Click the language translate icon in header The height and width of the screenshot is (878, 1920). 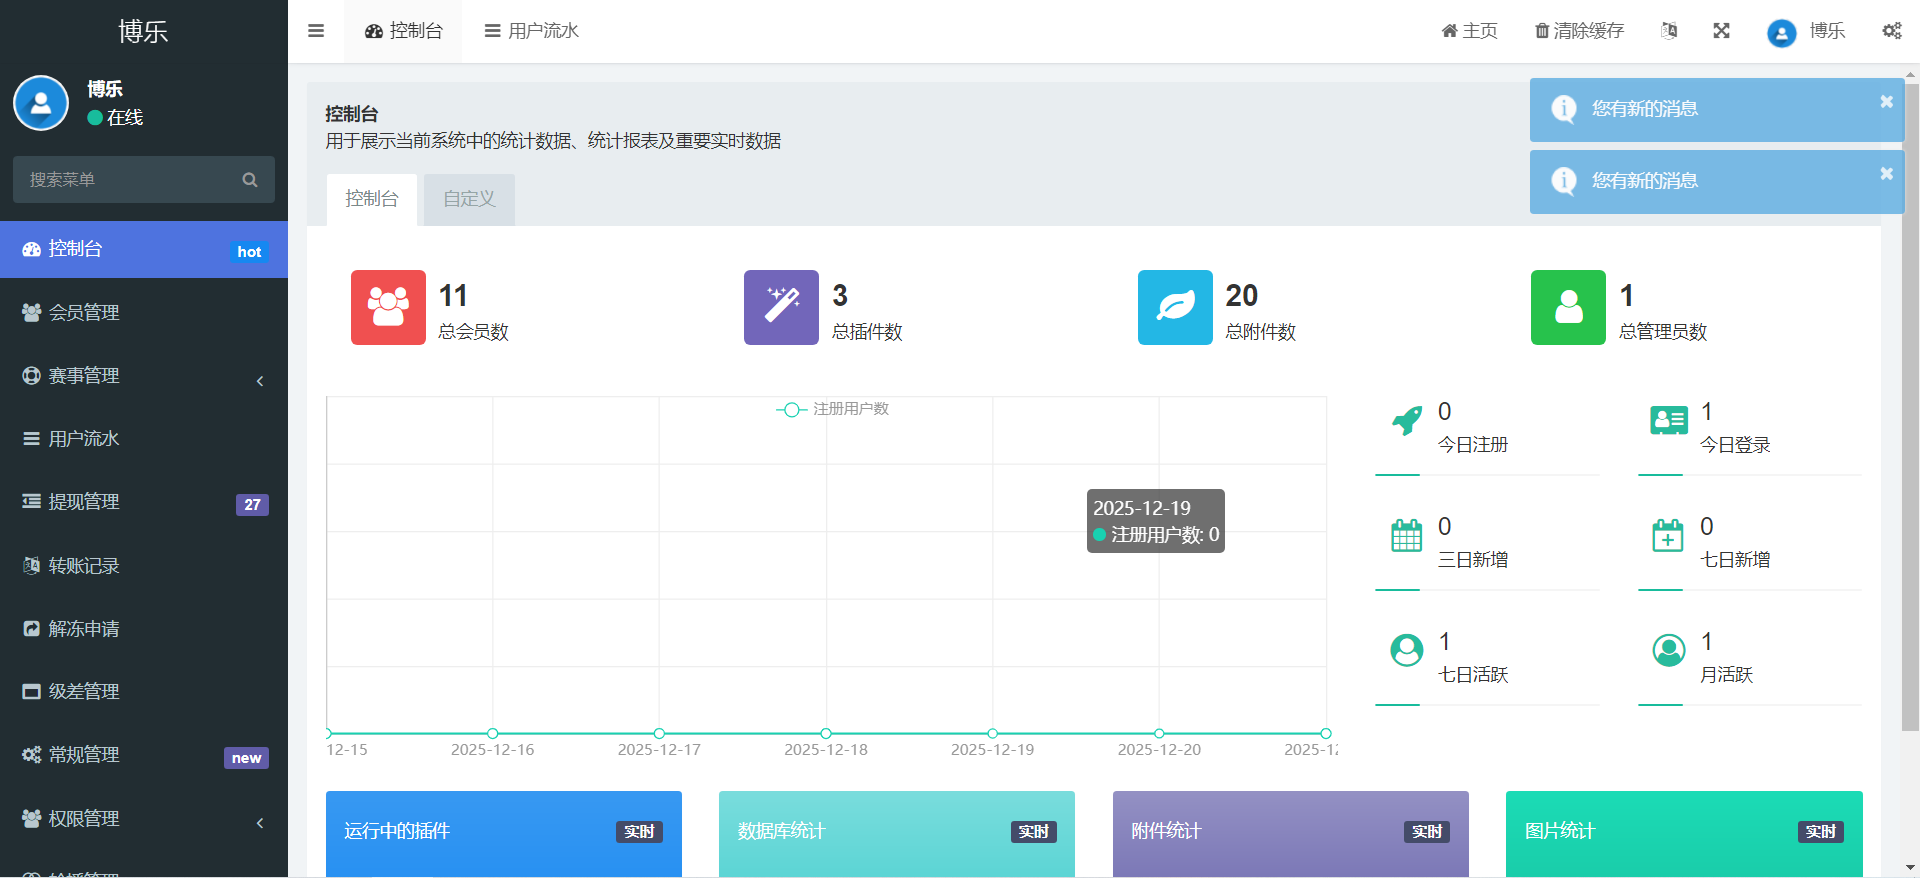(1668, 31)
